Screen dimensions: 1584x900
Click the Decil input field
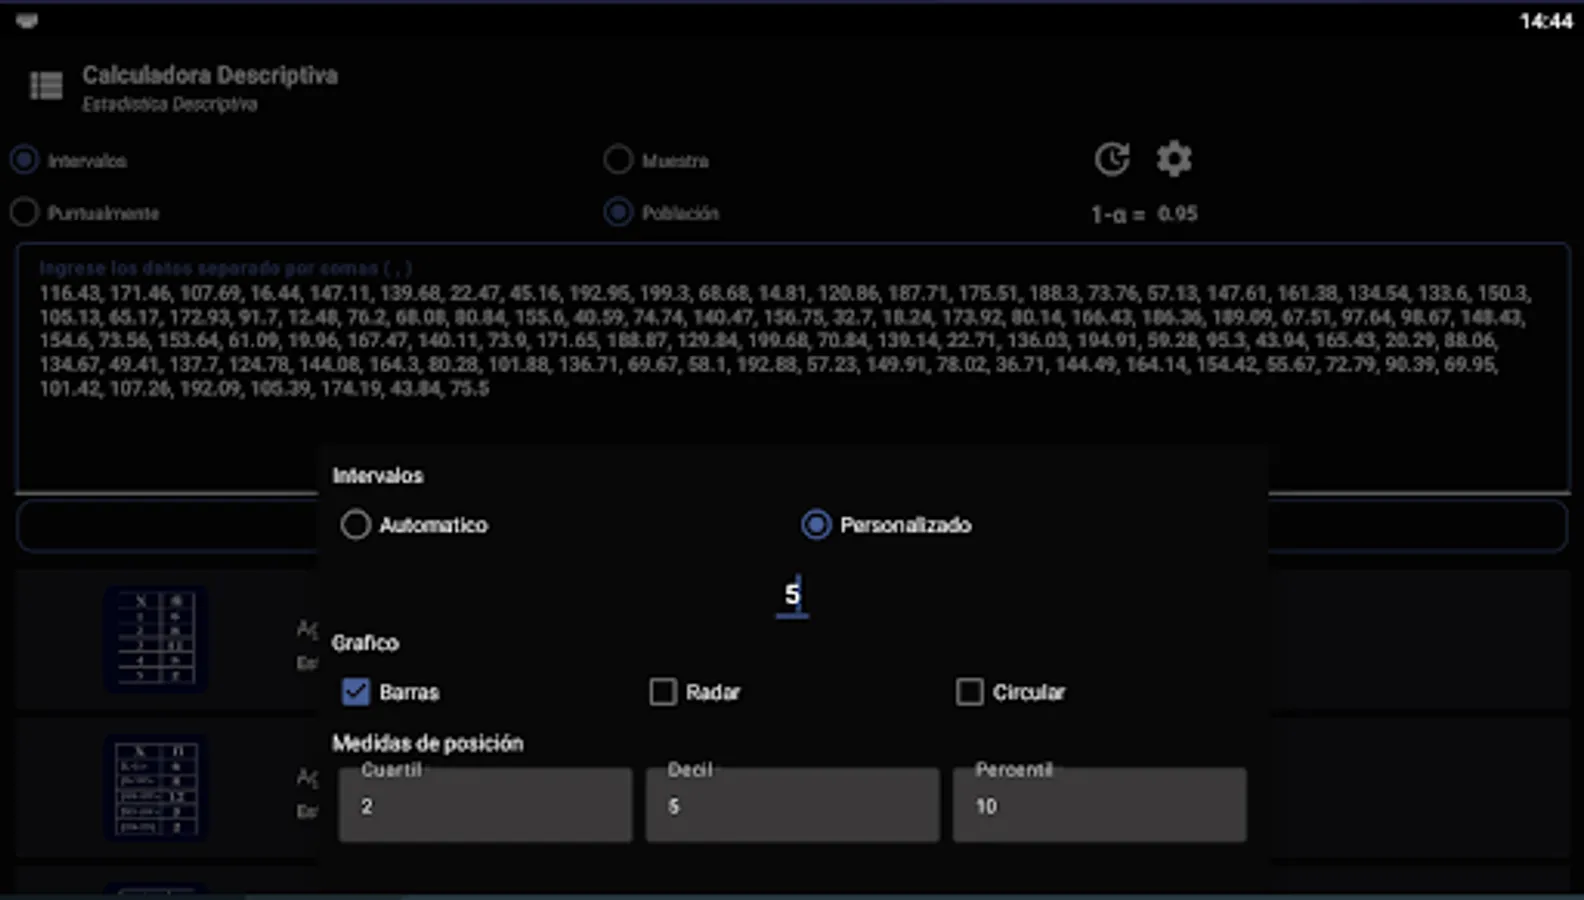click(792, 805)
